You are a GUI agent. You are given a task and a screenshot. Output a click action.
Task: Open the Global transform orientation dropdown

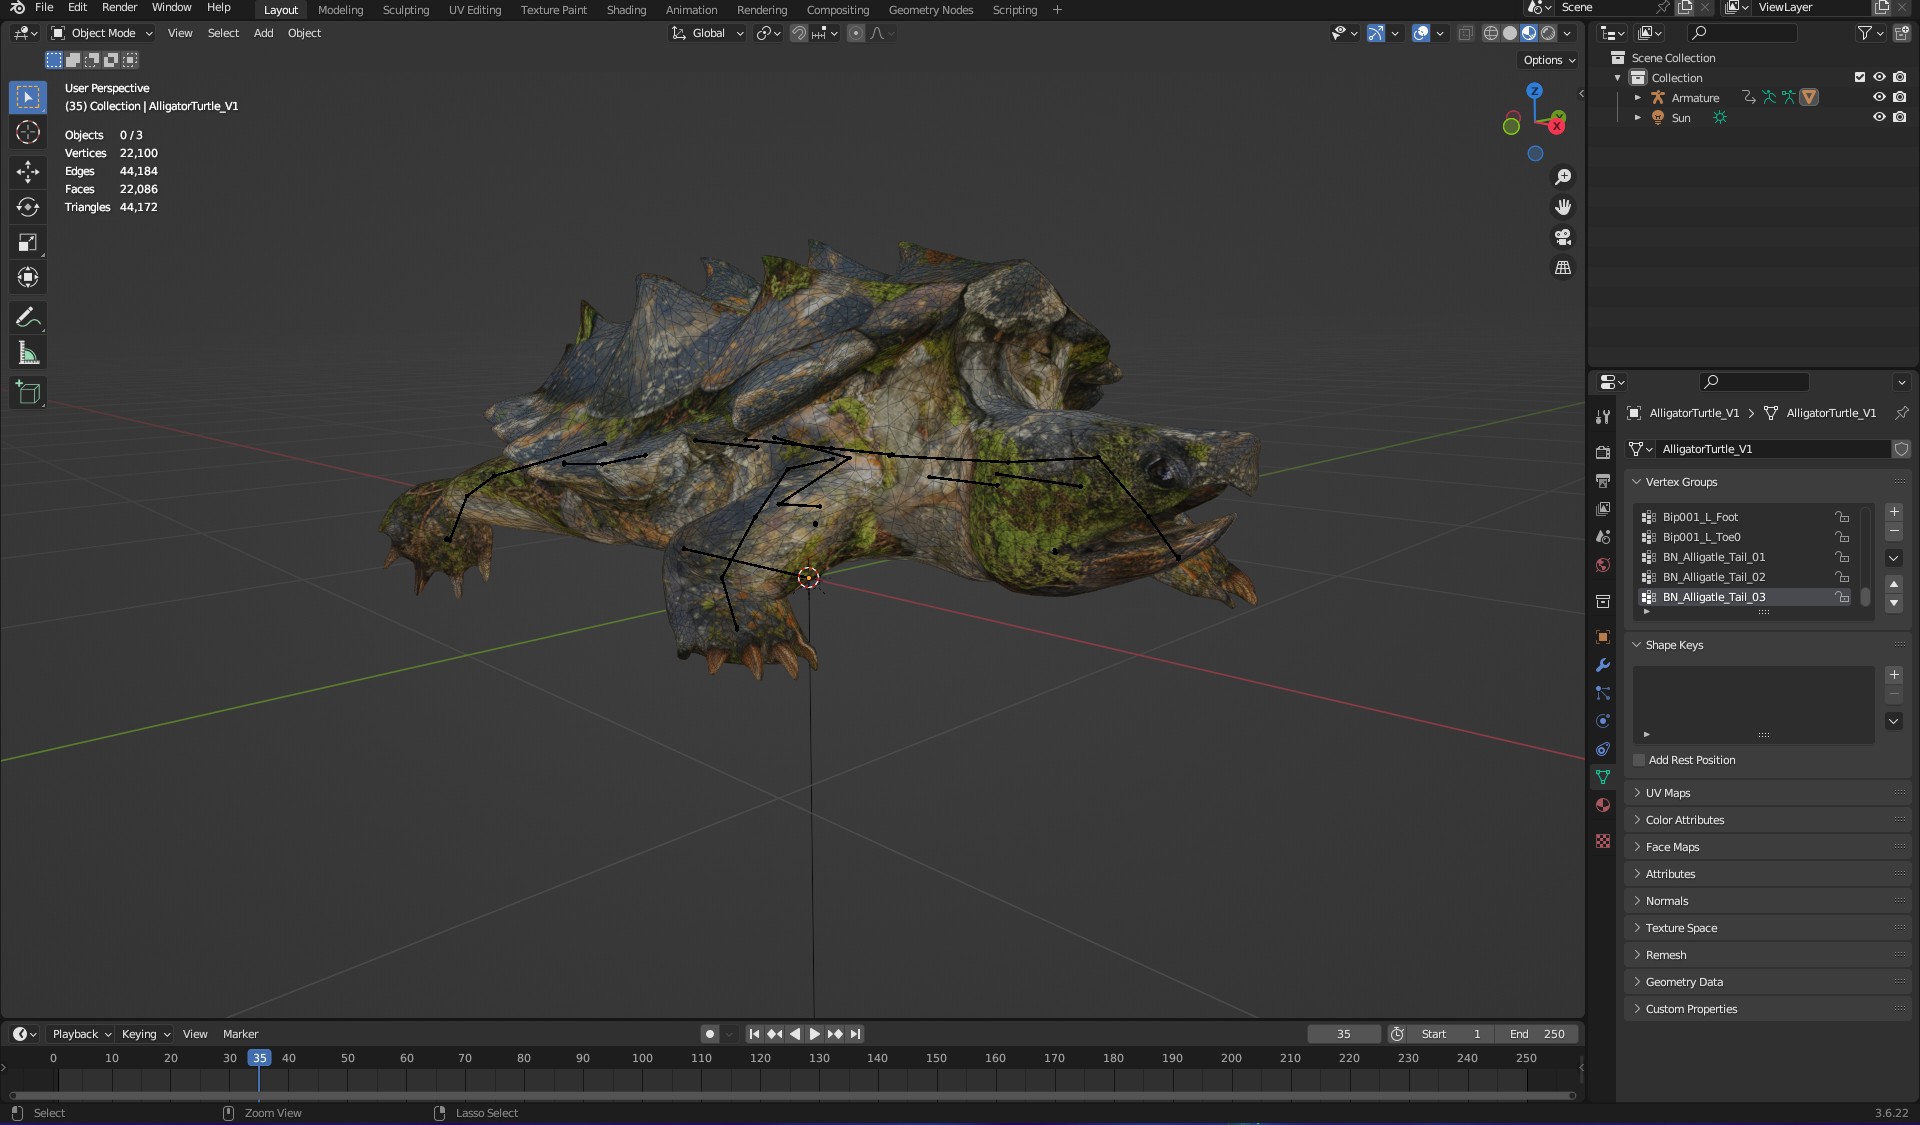click(x=708, y=33)
